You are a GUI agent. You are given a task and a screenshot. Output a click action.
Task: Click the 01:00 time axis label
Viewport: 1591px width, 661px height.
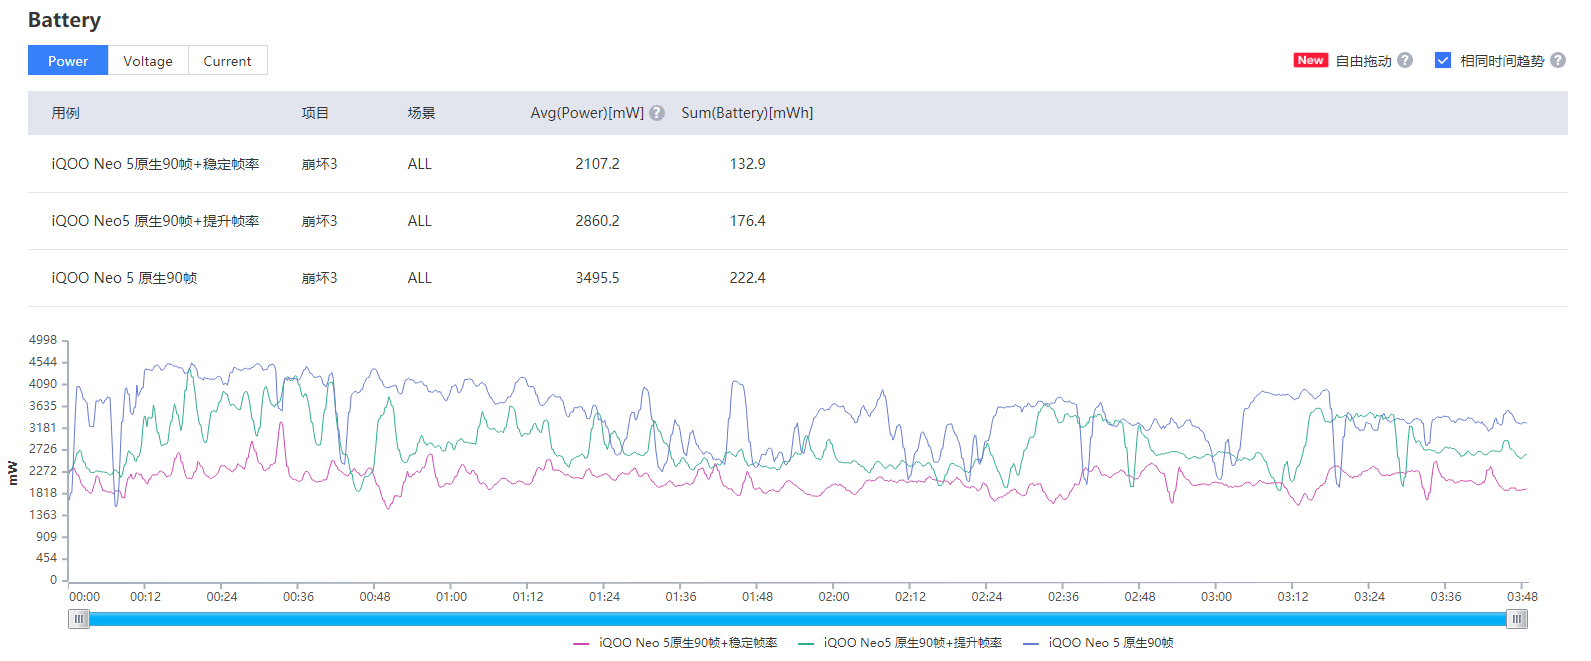(x=451, y=597)
